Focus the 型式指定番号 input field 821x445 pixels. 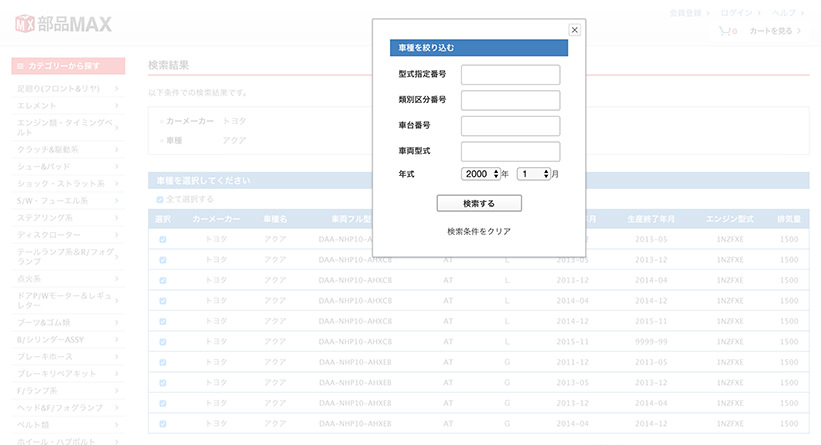[x=511, y=74]
